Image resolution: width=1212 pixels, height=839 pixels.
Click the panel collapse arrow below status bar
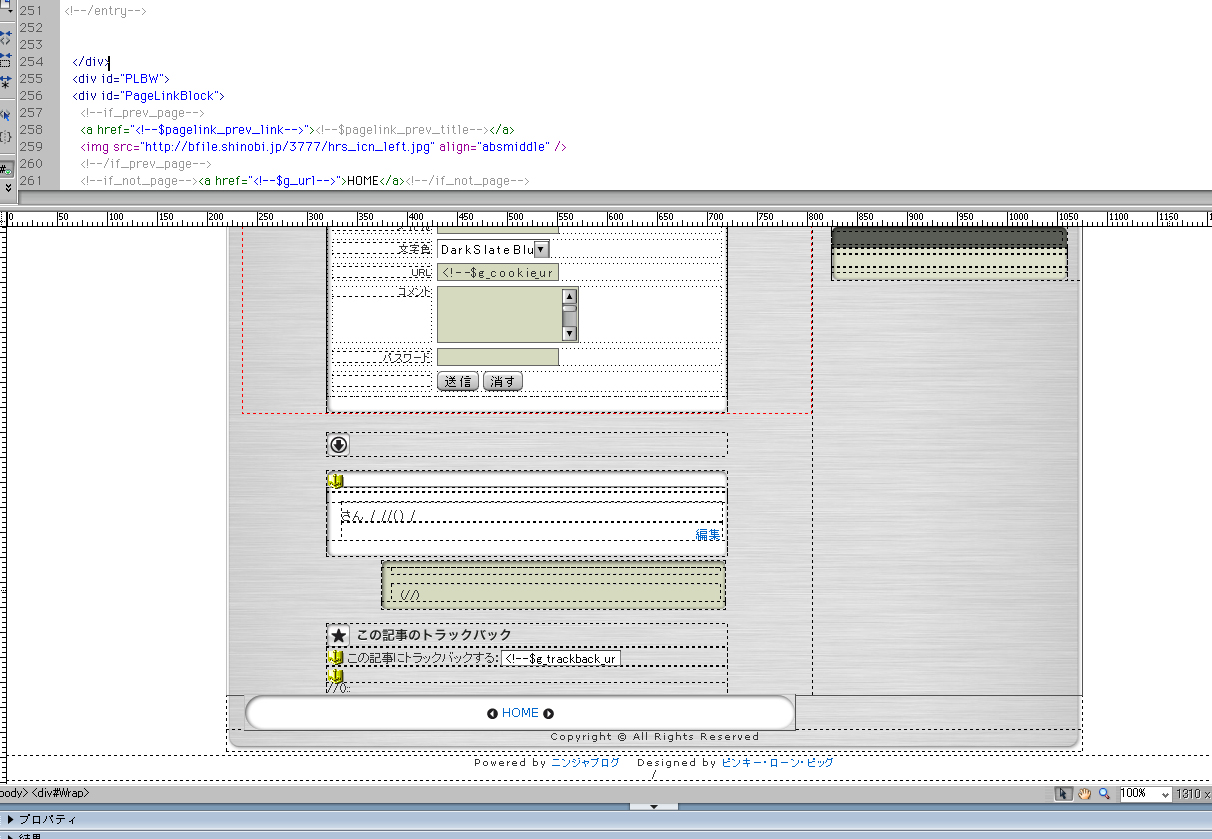pos(654,806)
